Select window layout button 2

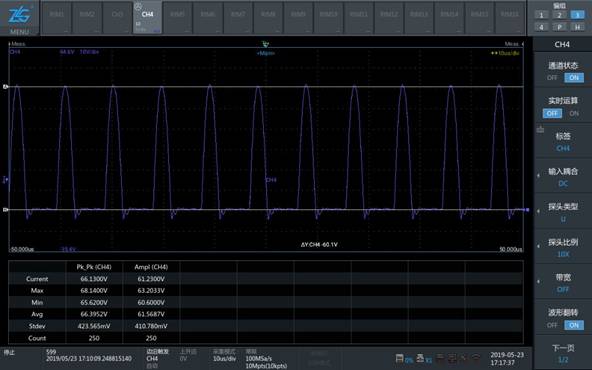(x=559, y=15)
